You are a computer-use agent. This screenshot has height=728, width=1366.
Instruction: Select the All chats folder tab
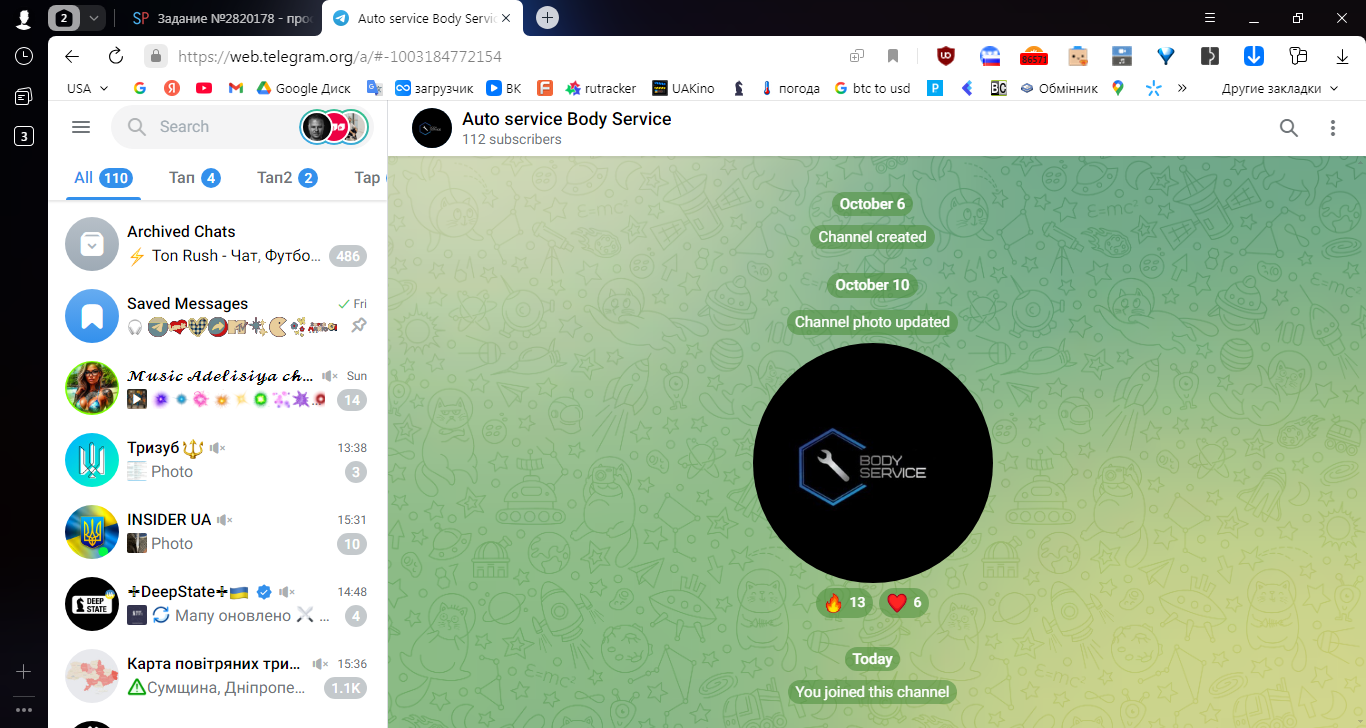[x=103, y=178]
